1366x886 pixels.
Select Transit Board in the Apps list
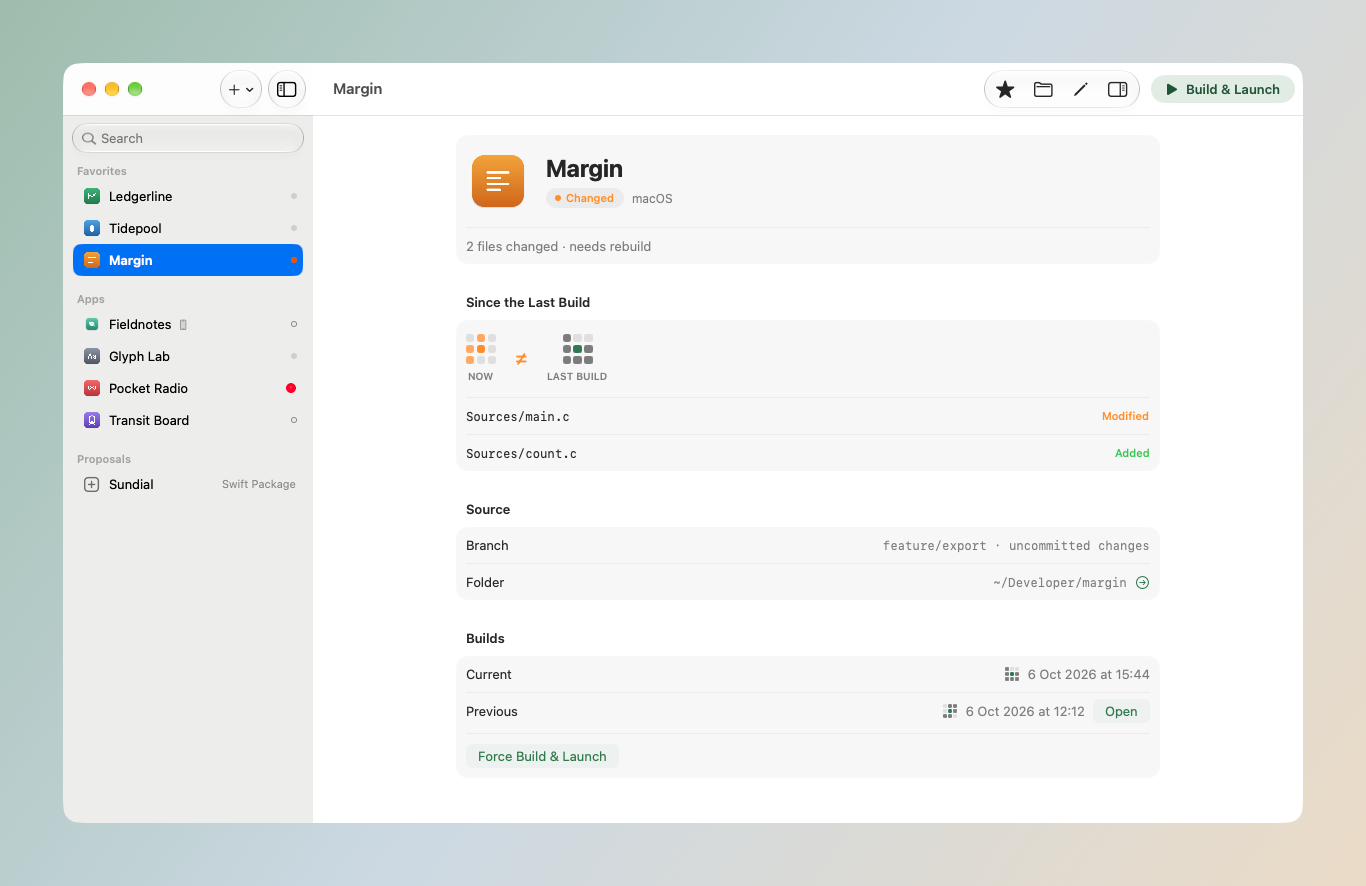188,420
